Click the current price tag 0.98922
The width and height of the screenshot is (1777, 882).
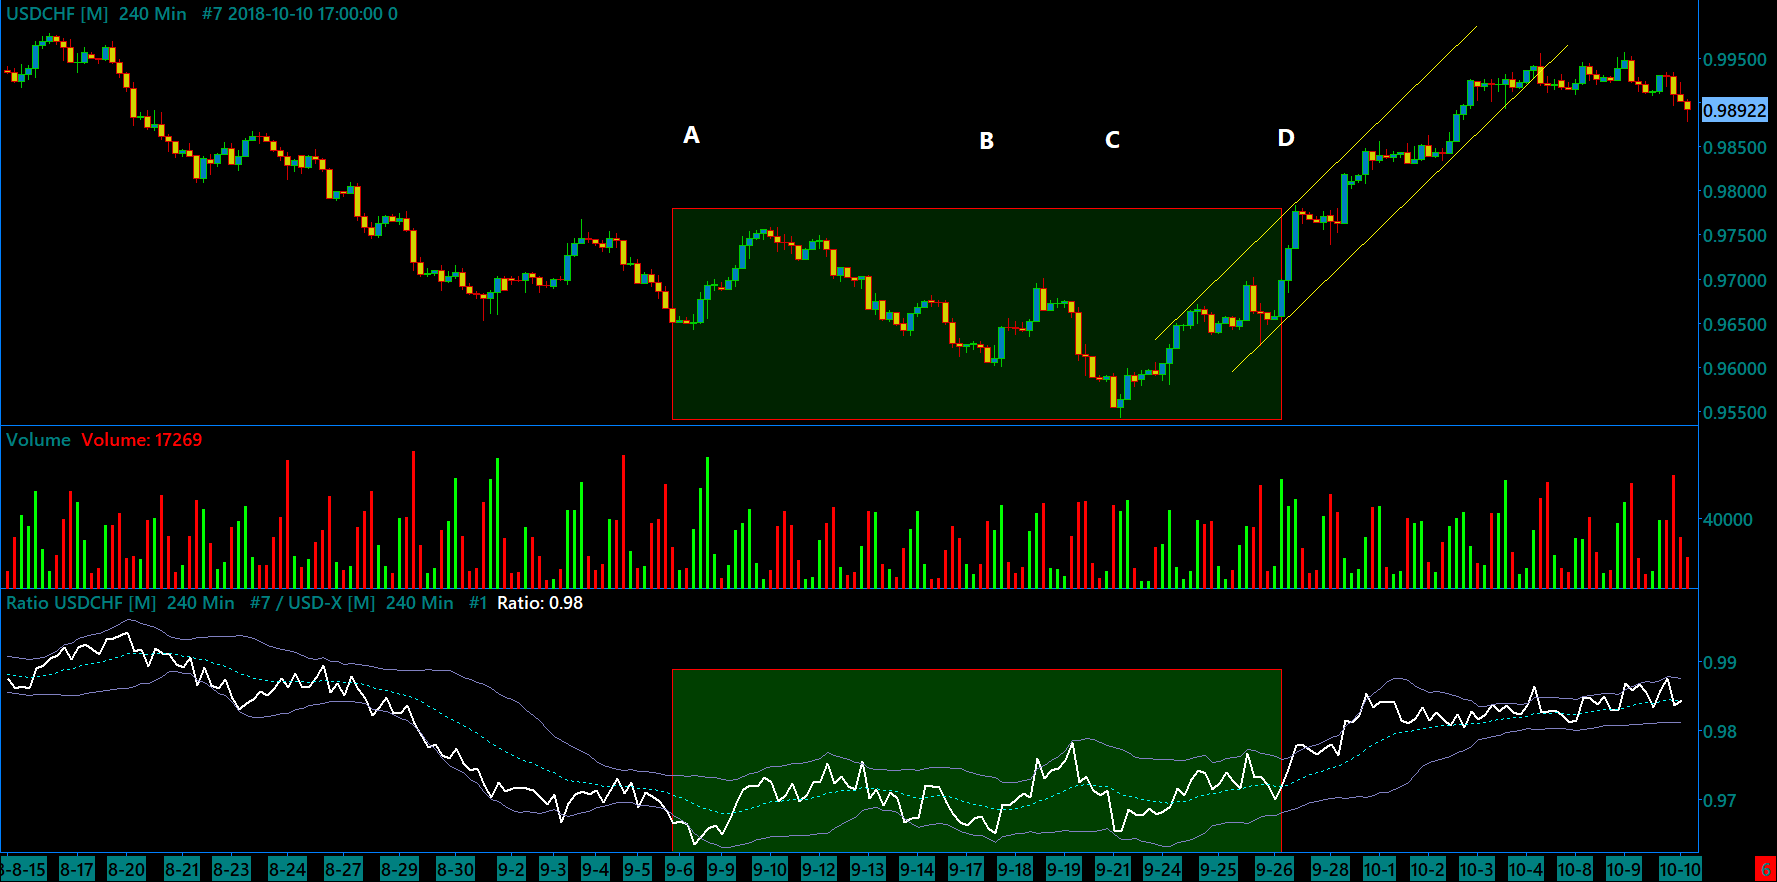(1735, 110)
